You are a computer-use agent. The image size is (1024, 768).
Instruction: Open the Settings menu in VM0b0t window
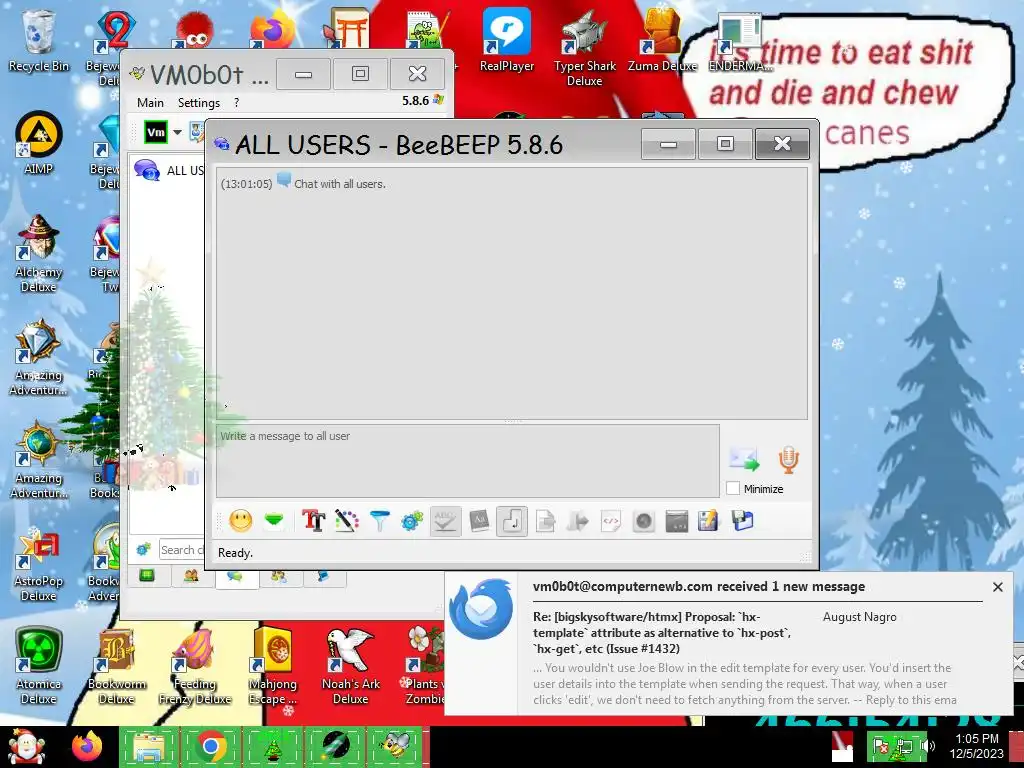[199, 103]
